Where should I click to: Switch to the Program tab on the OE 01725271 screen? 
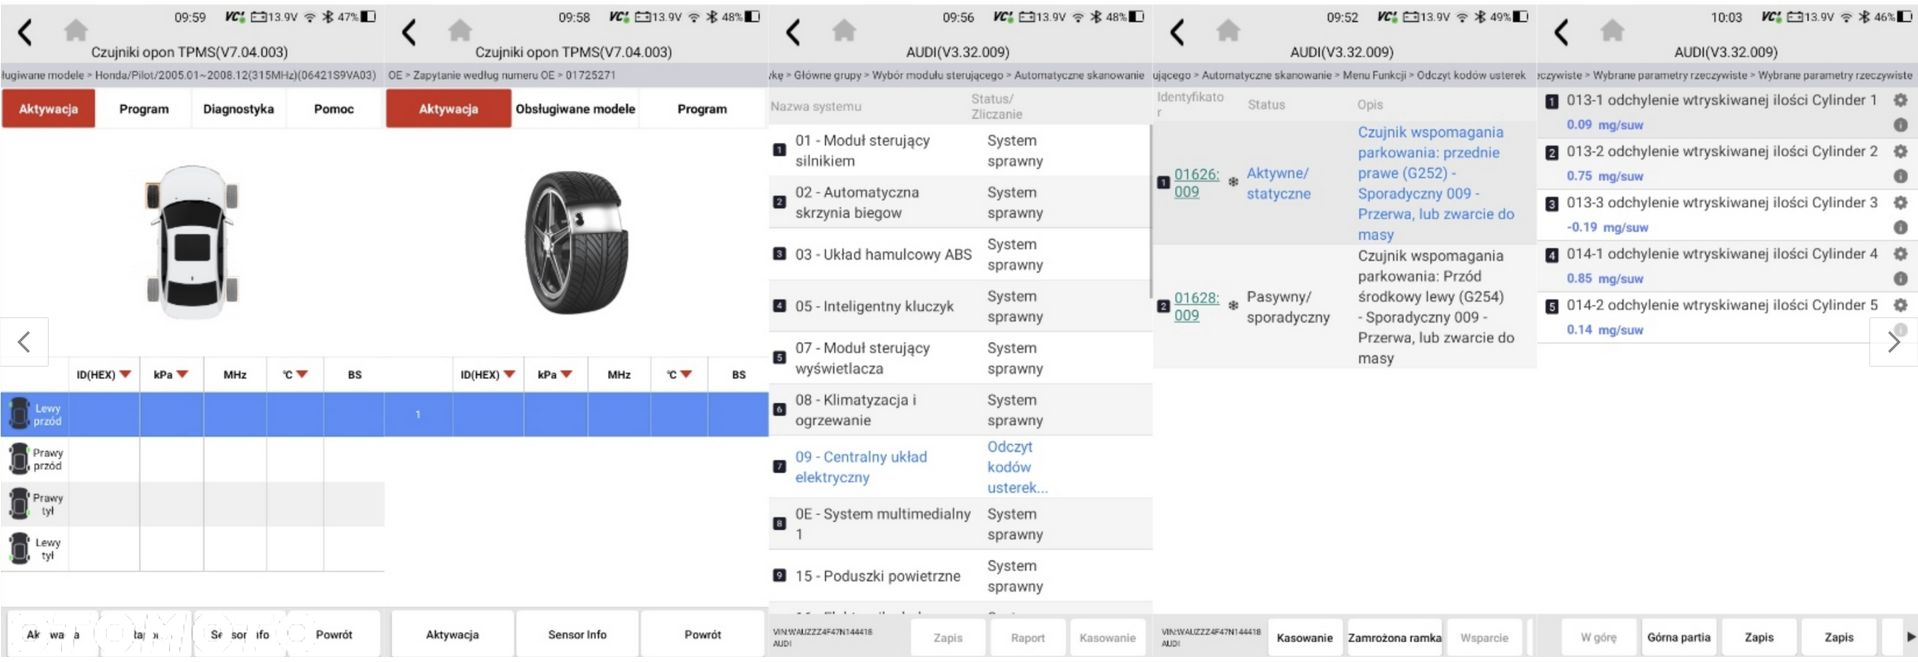(702, 109)
